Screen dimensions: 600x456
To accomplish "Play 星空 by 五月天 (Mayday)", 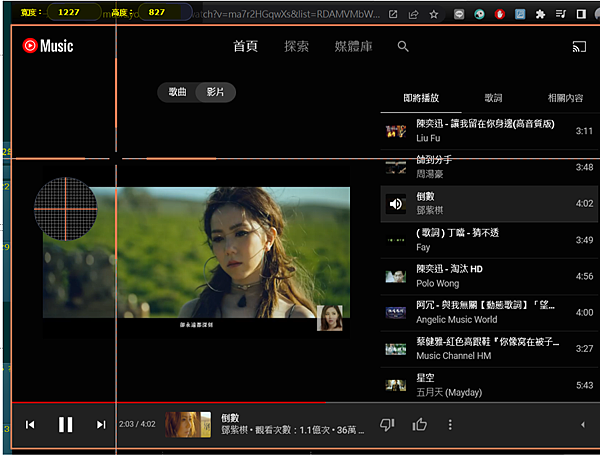I will (489, 385).
